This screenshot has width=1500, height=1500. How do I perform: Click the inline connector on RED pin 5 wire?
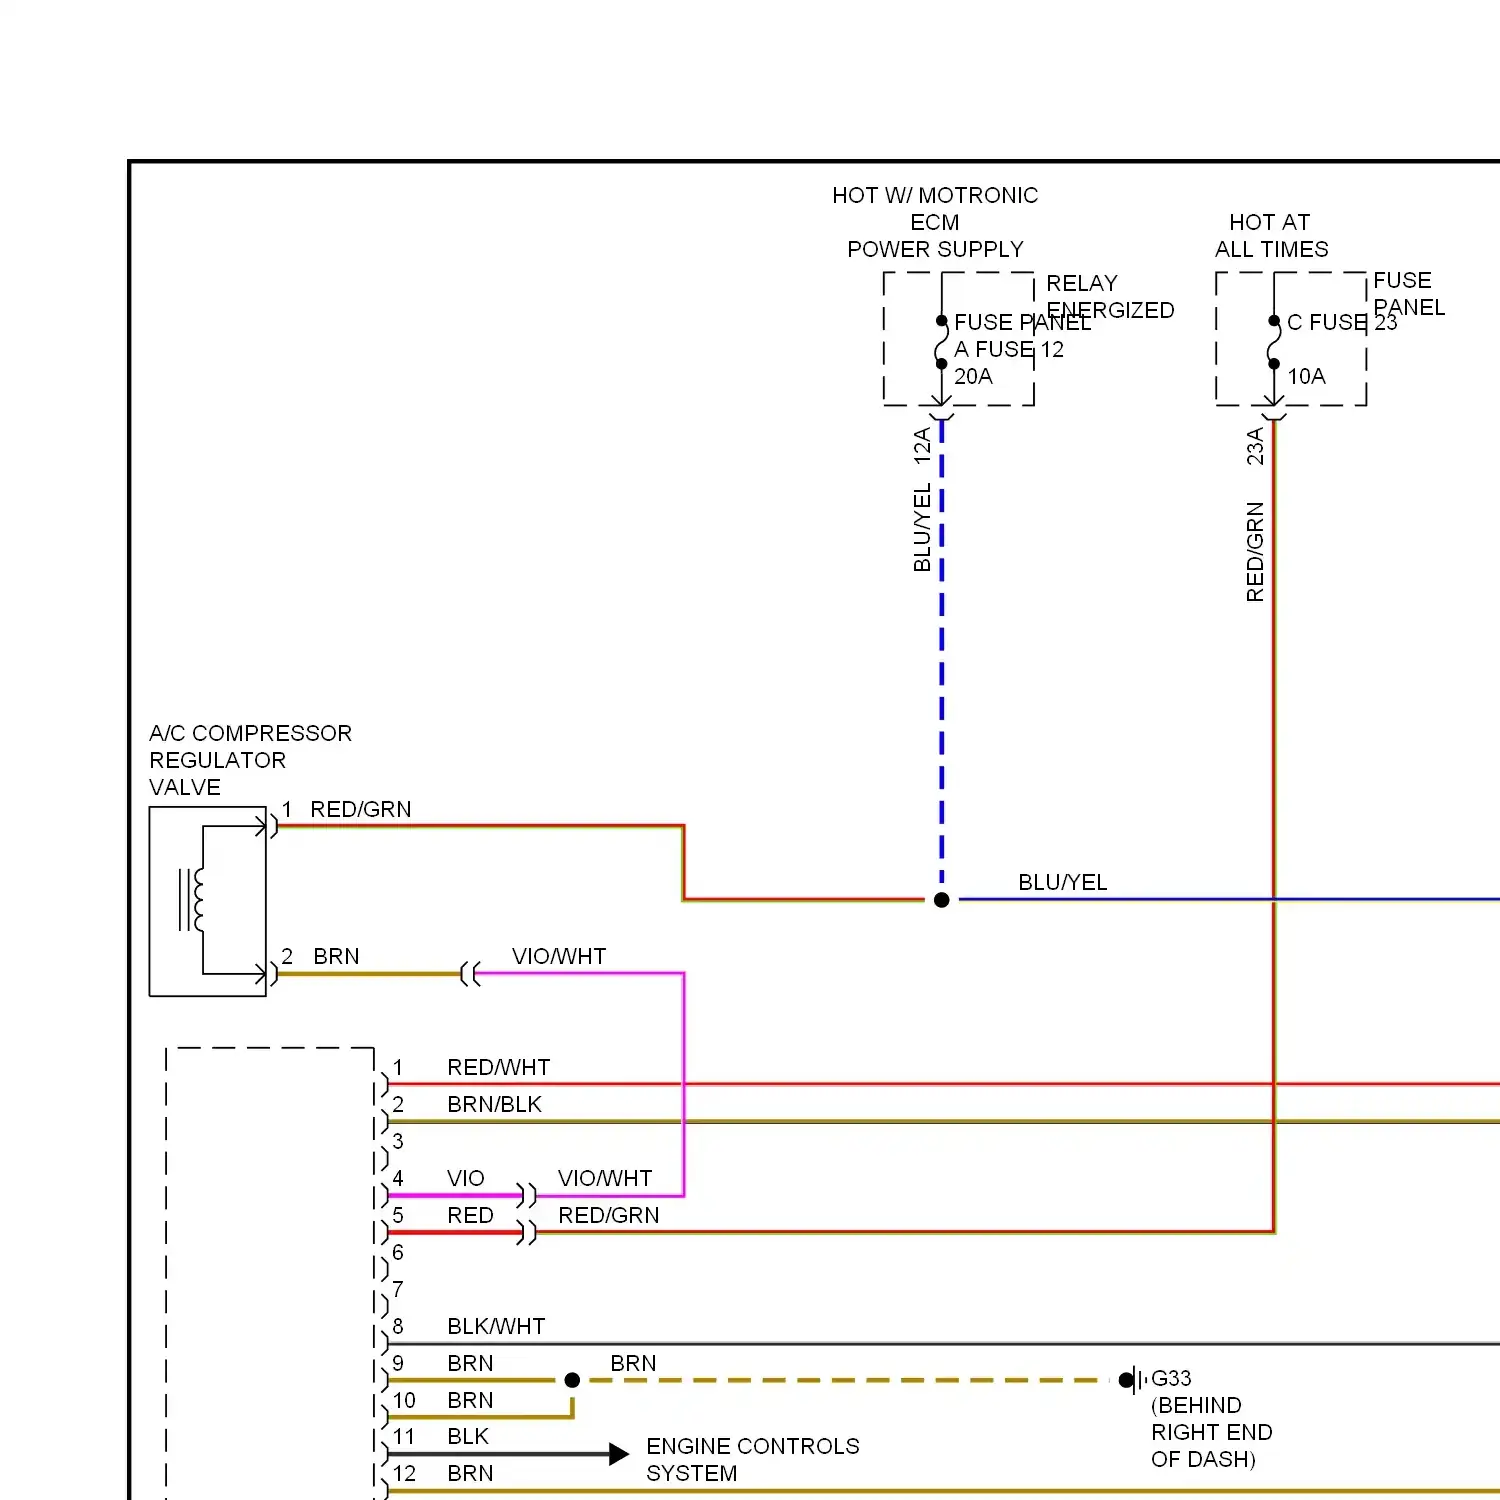[527, 1232]
